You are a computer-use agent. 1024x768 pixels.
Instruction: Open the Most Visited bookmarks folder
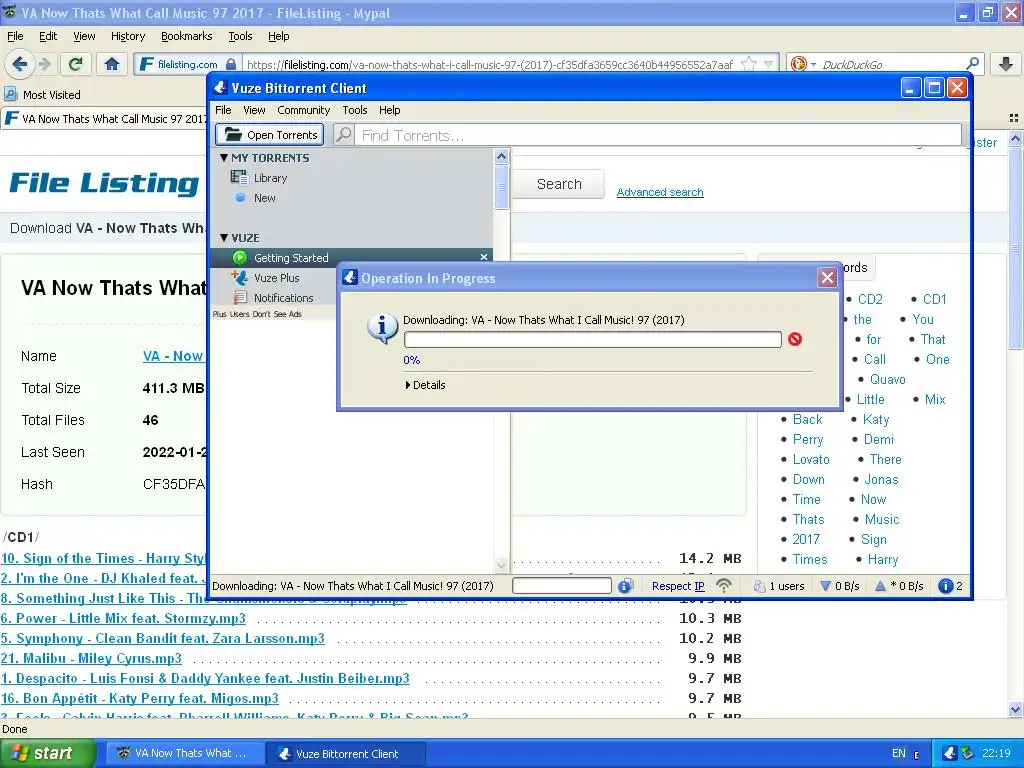pos(43,95)
